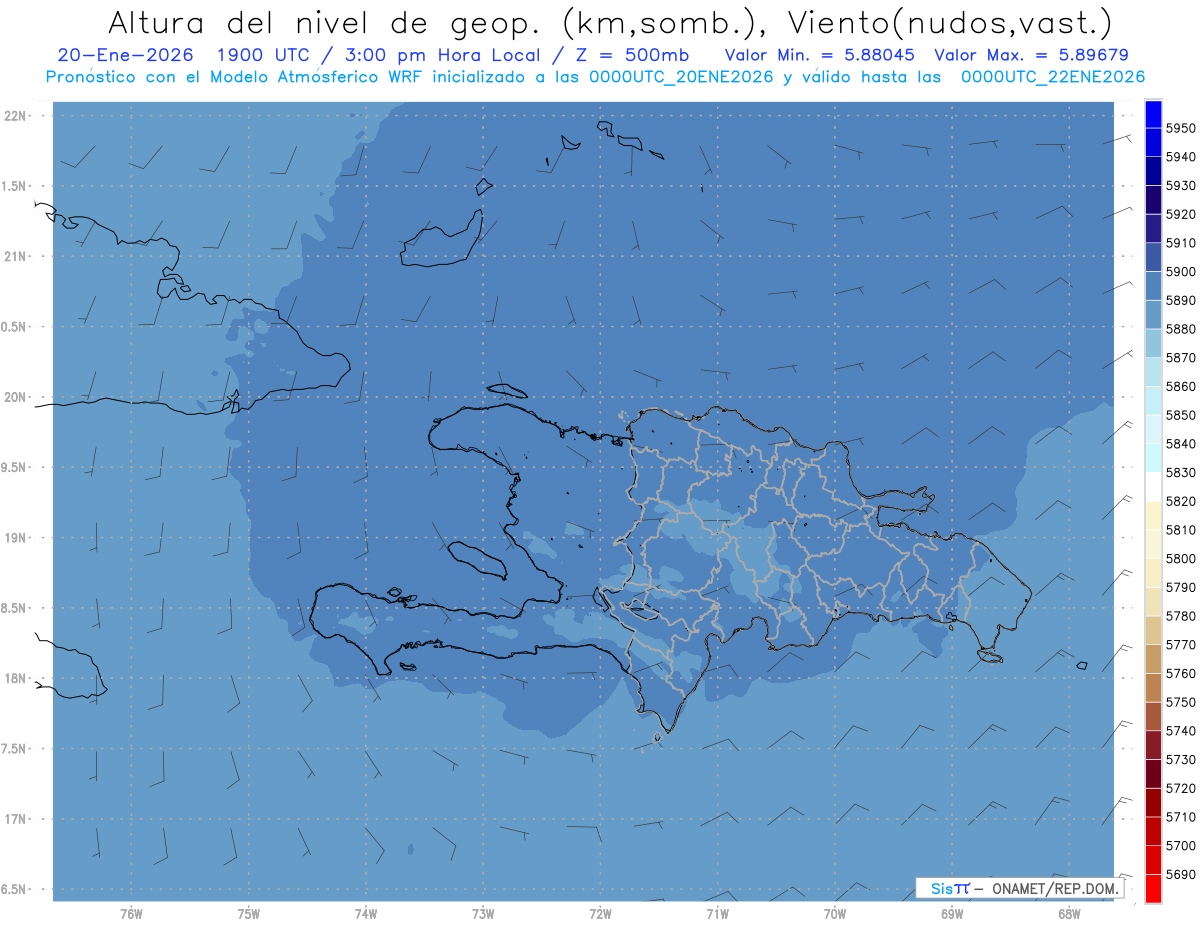Click the '21N' latitude label
This screenshot has width=1200, height=927.
(x=15, y=257)
